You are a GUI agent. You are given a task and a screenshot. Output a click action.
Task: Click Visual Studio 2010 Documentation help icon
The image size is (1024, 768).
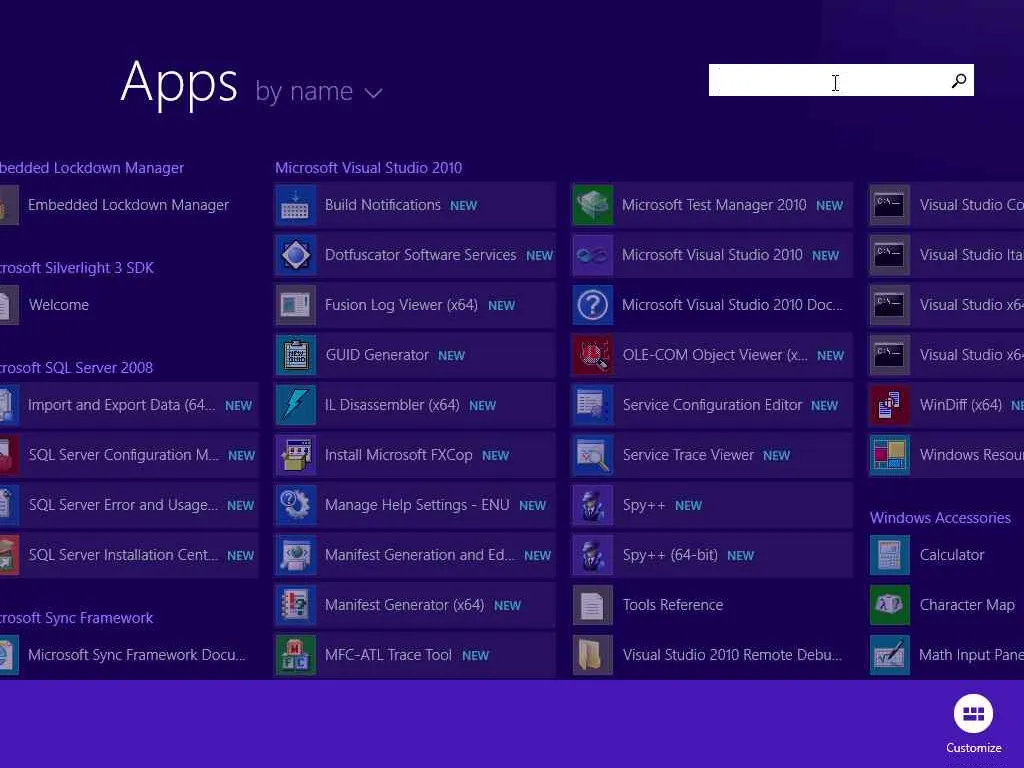coord(593,305)
